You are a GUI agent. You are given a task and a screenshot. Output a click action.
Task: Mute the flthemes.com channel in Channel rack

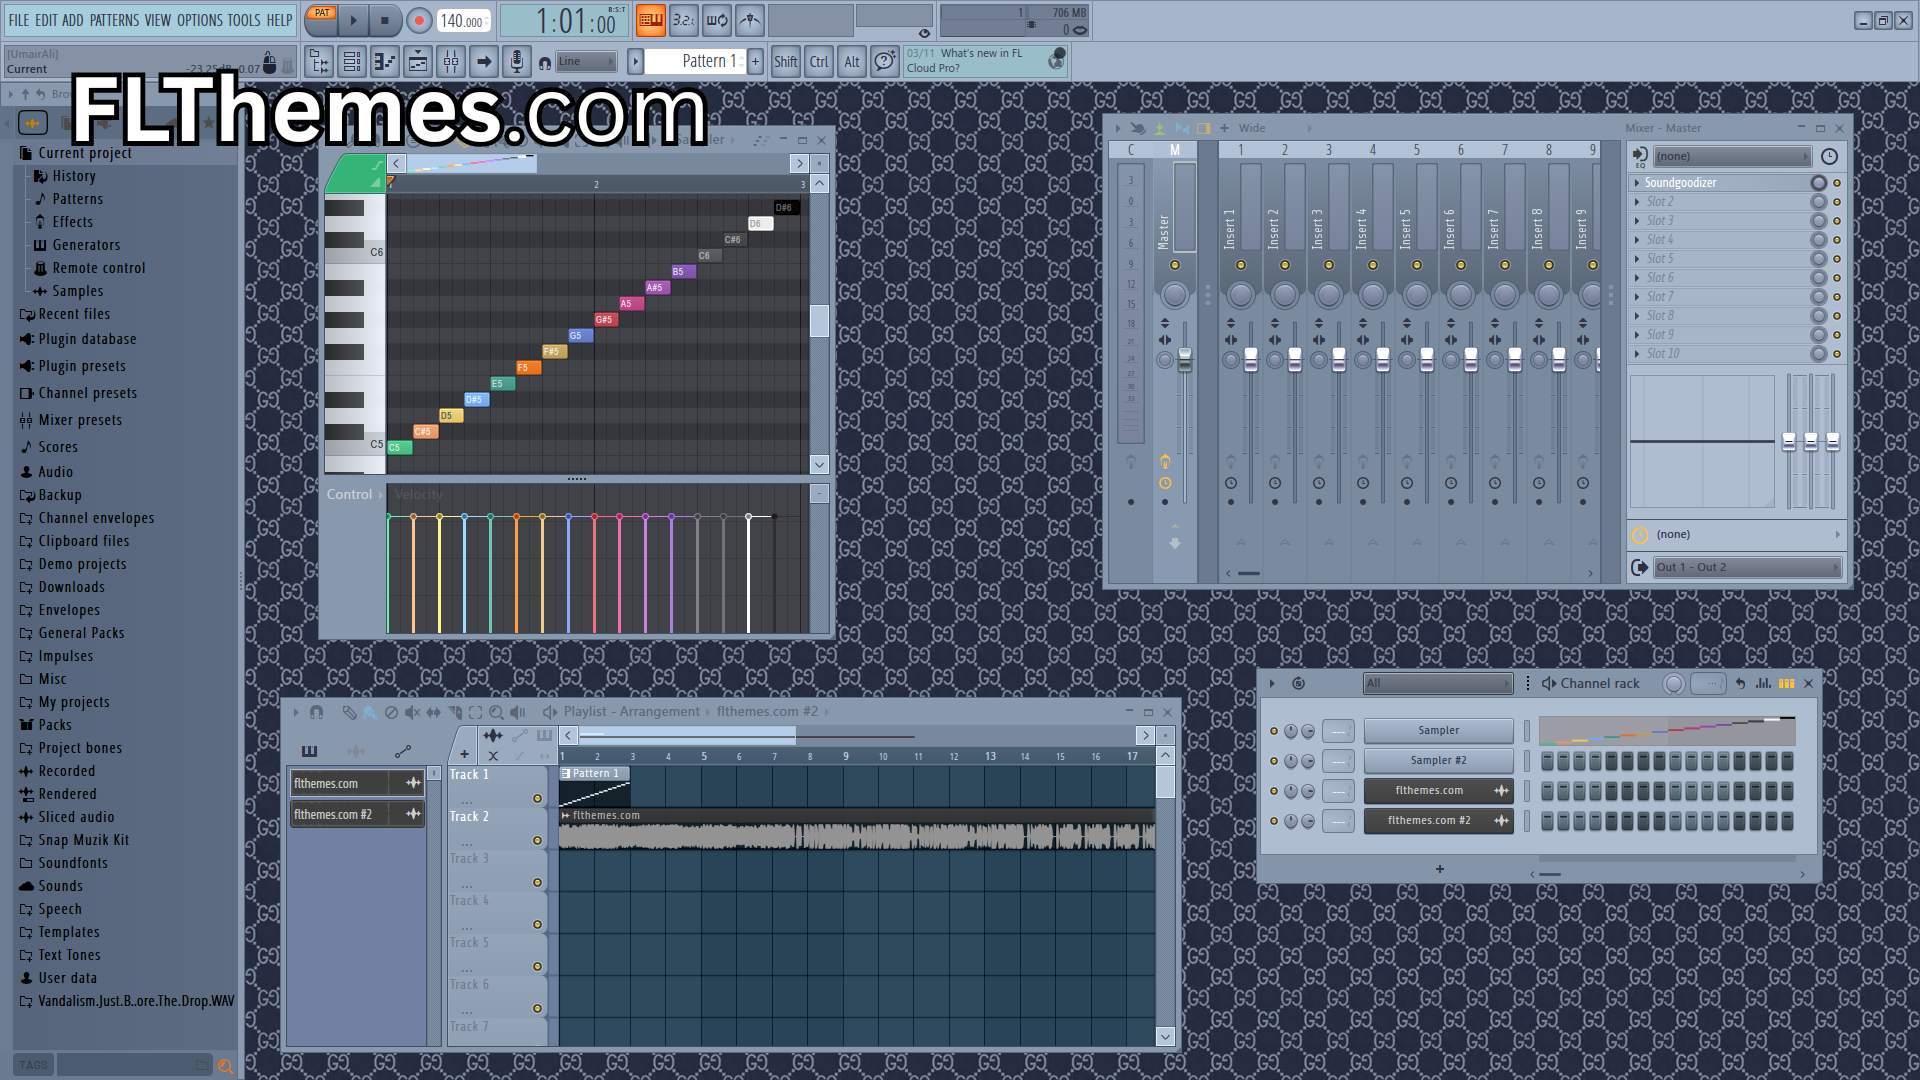point(1273,791)
